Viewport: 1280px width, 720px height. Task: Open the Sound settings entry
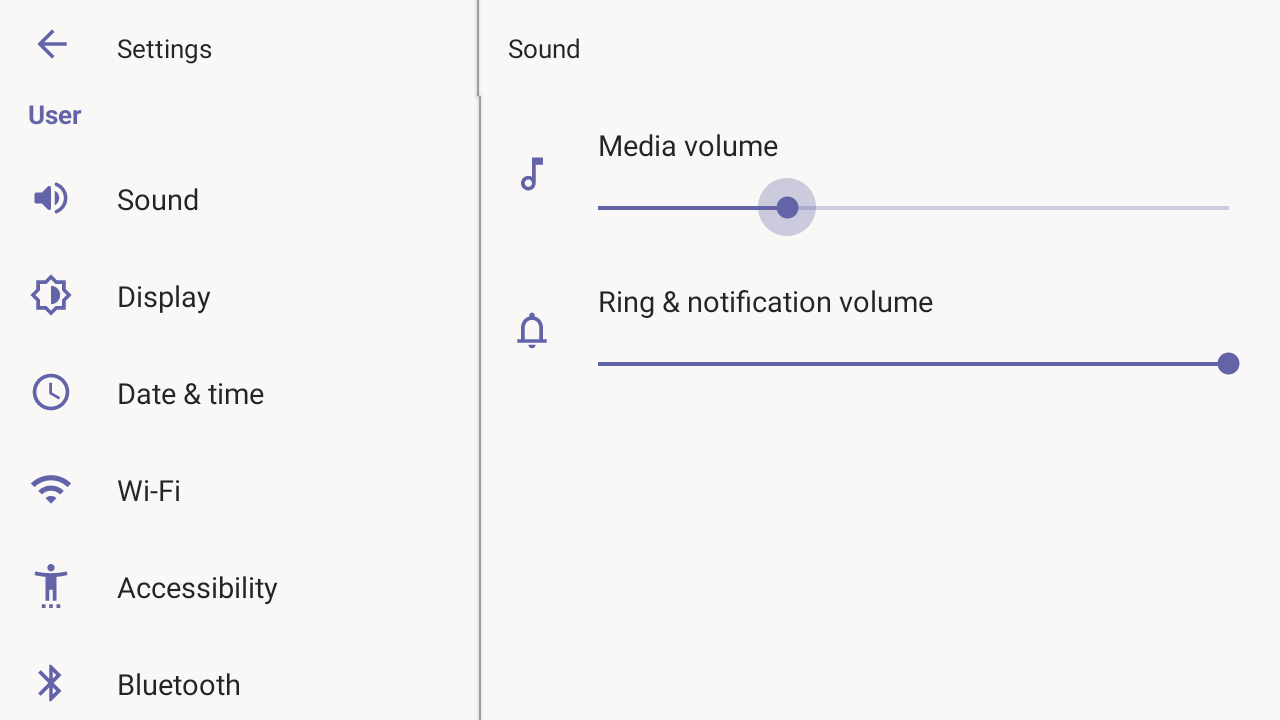tap(240, 200)
